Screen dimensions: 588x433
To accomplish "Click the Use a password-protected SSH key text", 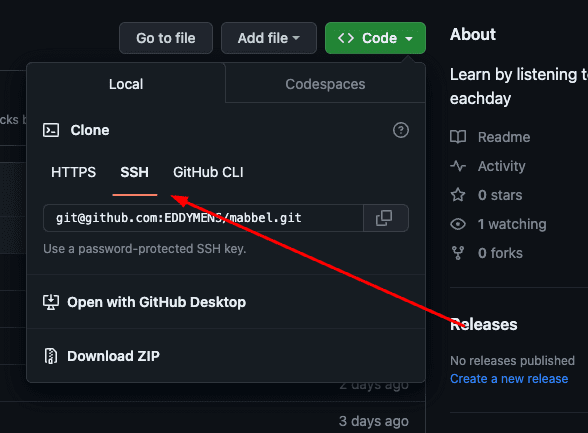I will 145,249.
